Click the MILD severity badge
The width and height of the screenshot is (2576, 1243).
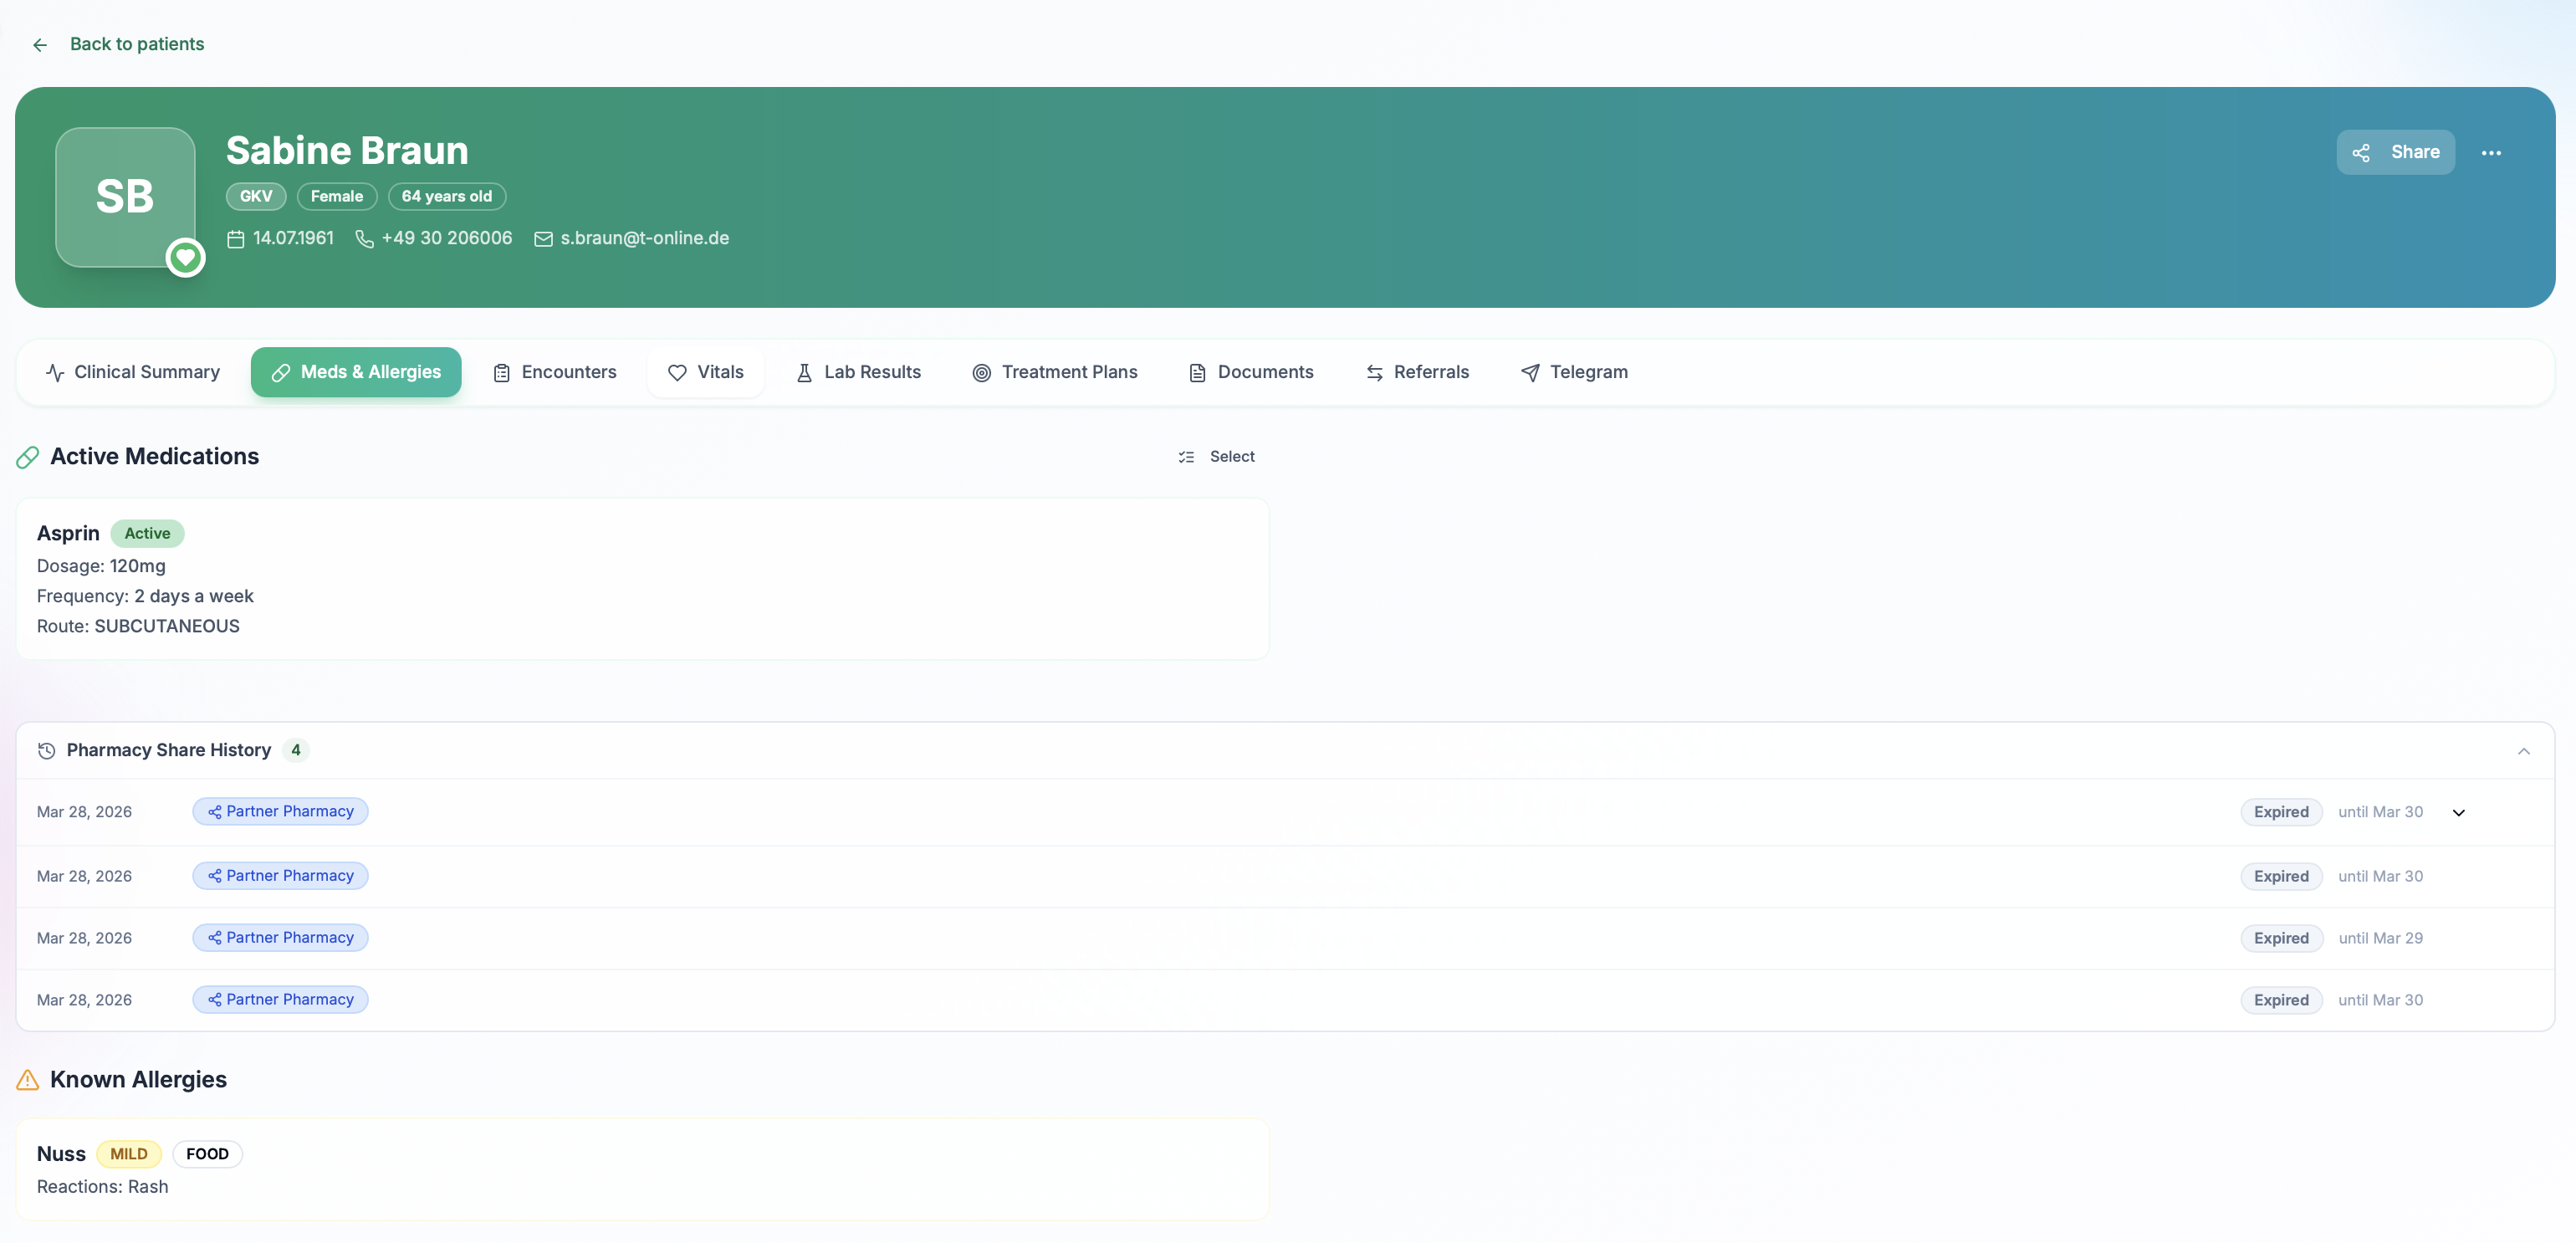pyautogui.click(x=129, y=1153)
